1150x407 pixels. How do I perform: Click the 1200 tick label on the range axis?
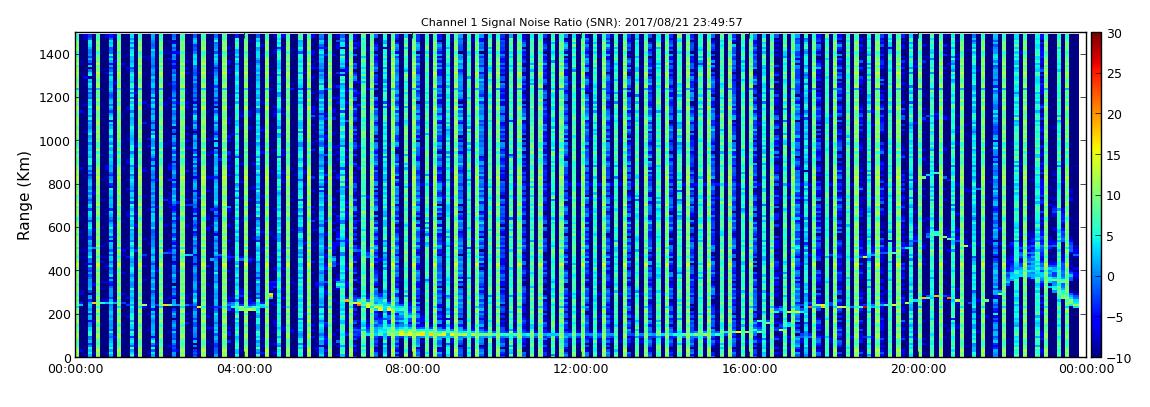click(55, 98)
